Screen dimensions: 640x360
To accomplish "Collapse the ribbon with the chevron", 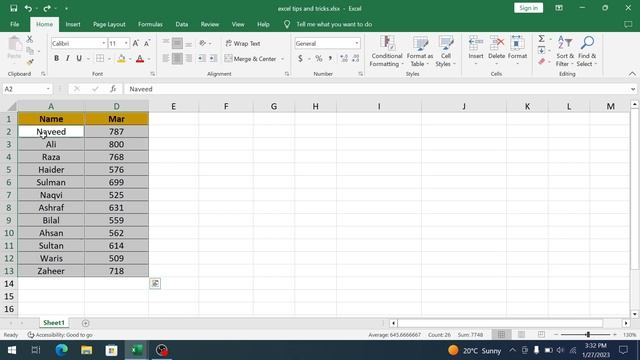I will tap(632, 74).
